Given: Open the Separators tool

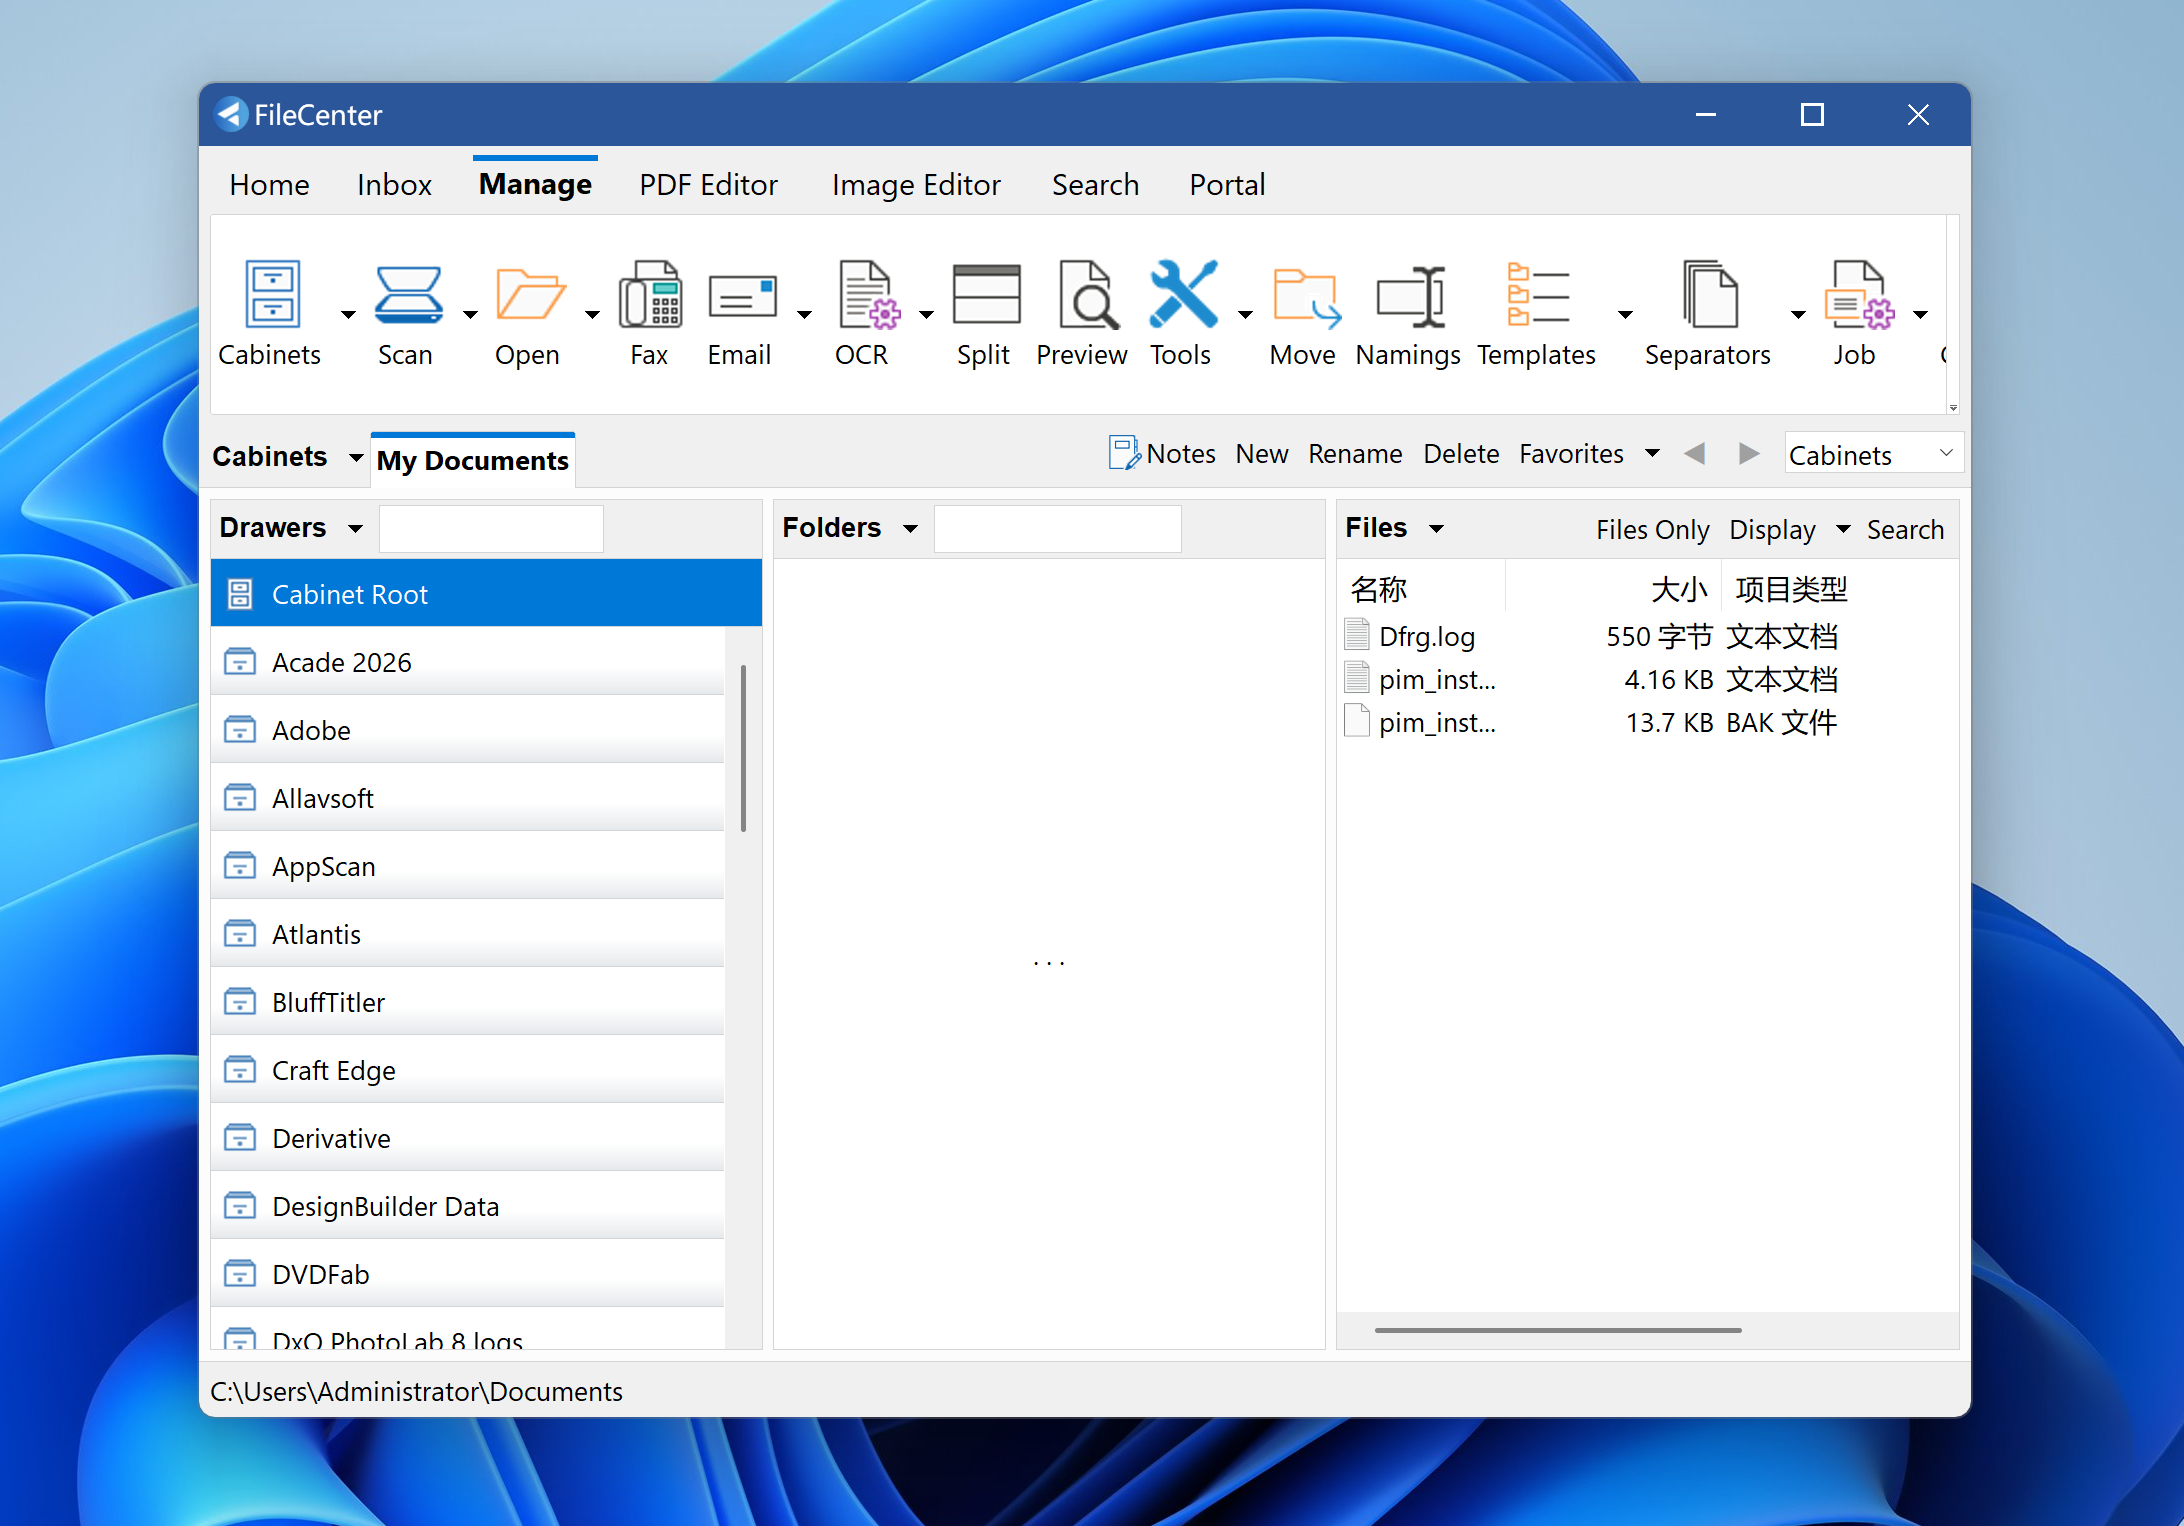Looking at the screenshot, I should [x=1708, y=313].
